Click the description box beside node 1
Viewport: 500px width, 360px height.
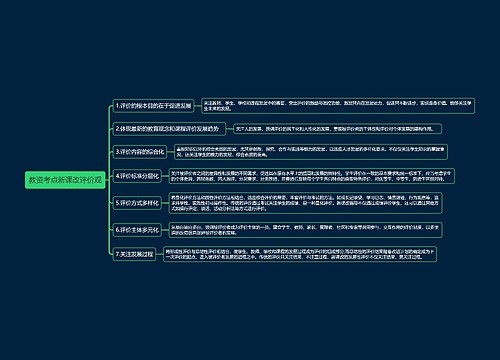[x=338, y=106]
